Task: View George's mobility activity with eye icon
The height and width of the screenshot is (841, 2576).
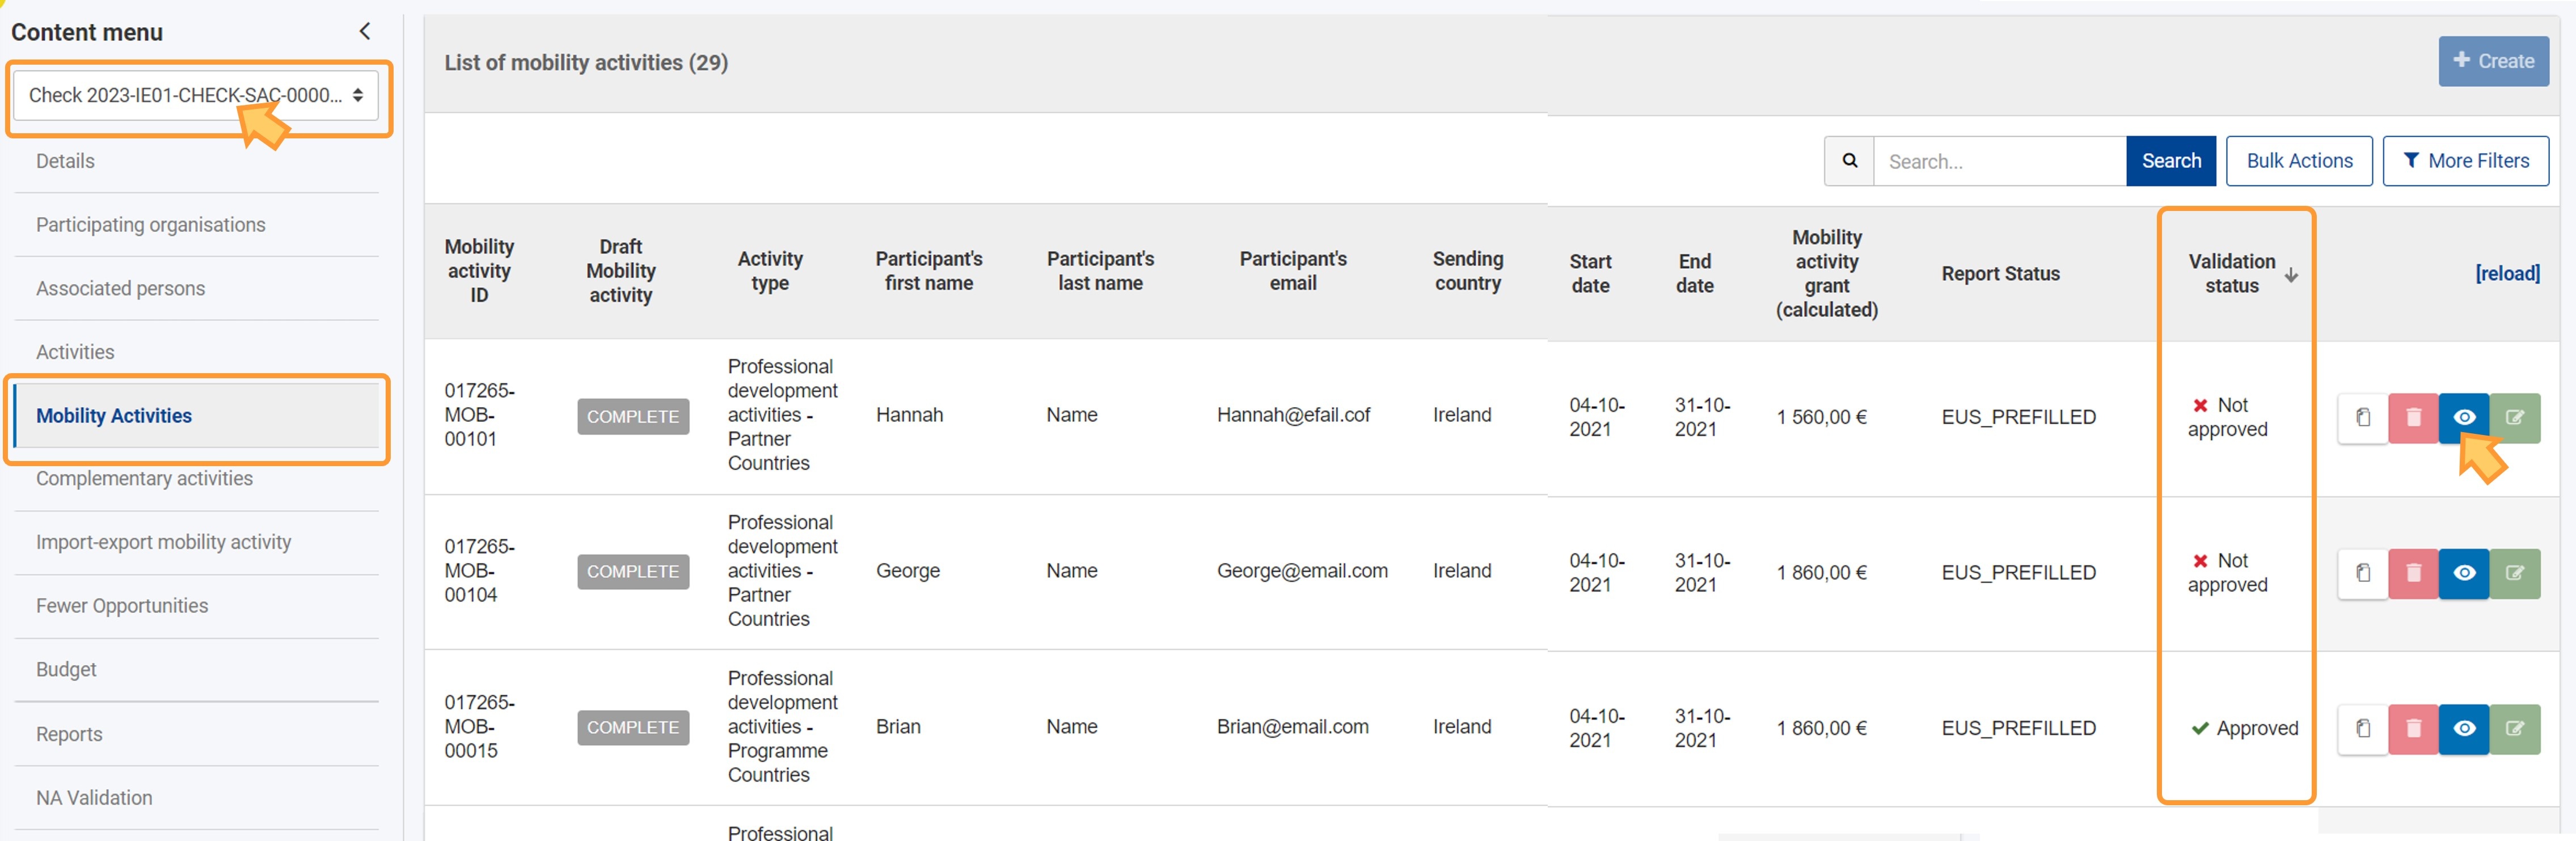Action: pos(2463,573)
